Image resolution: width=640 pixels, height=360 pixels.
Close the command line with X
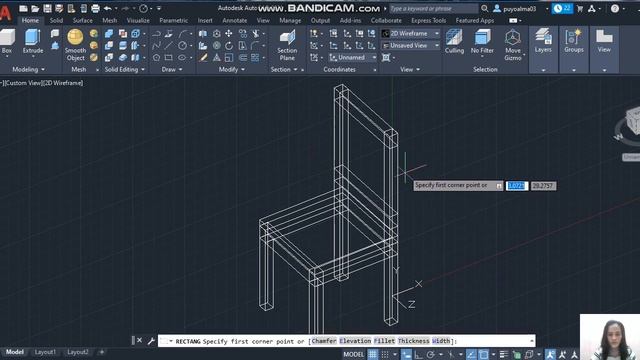[x=140, y=340]
